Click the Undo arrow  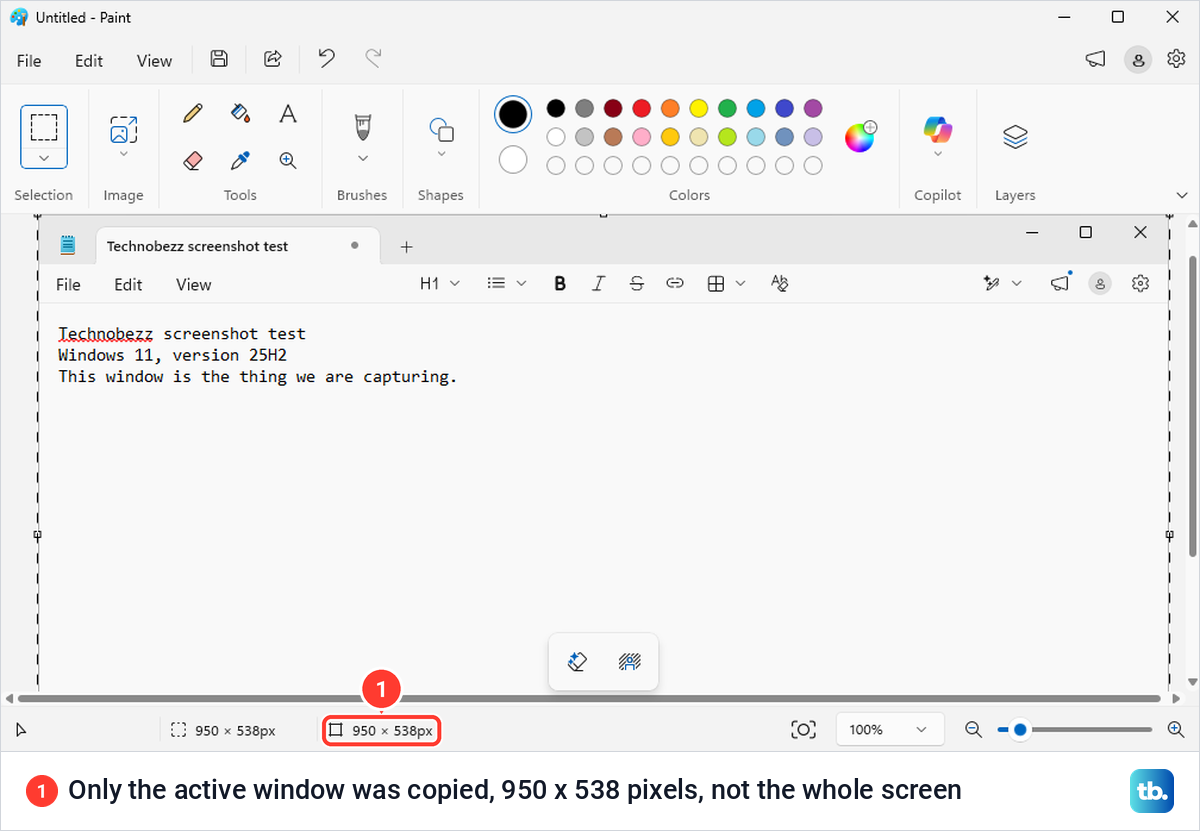(326, 58)
